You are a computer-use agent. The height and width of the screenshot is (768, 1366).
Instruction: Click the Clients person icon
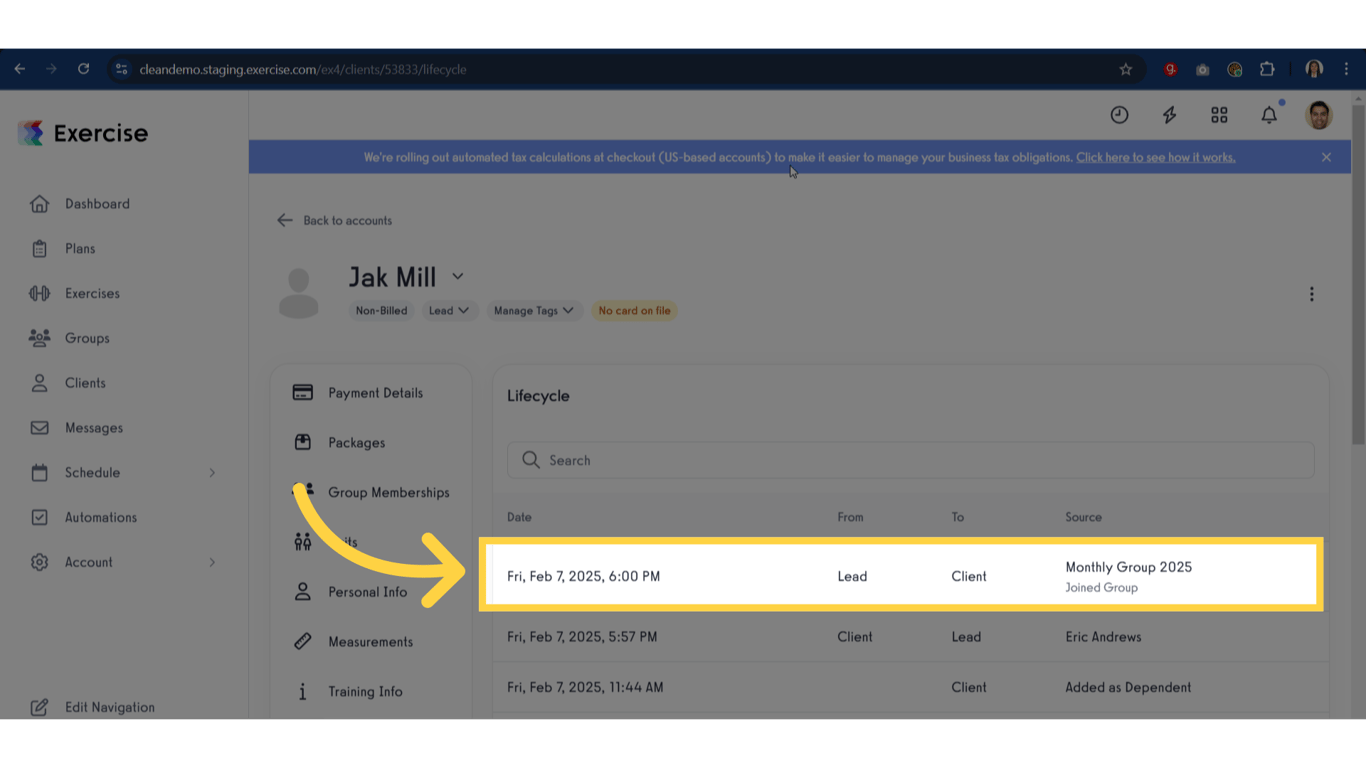coord(39,383)
